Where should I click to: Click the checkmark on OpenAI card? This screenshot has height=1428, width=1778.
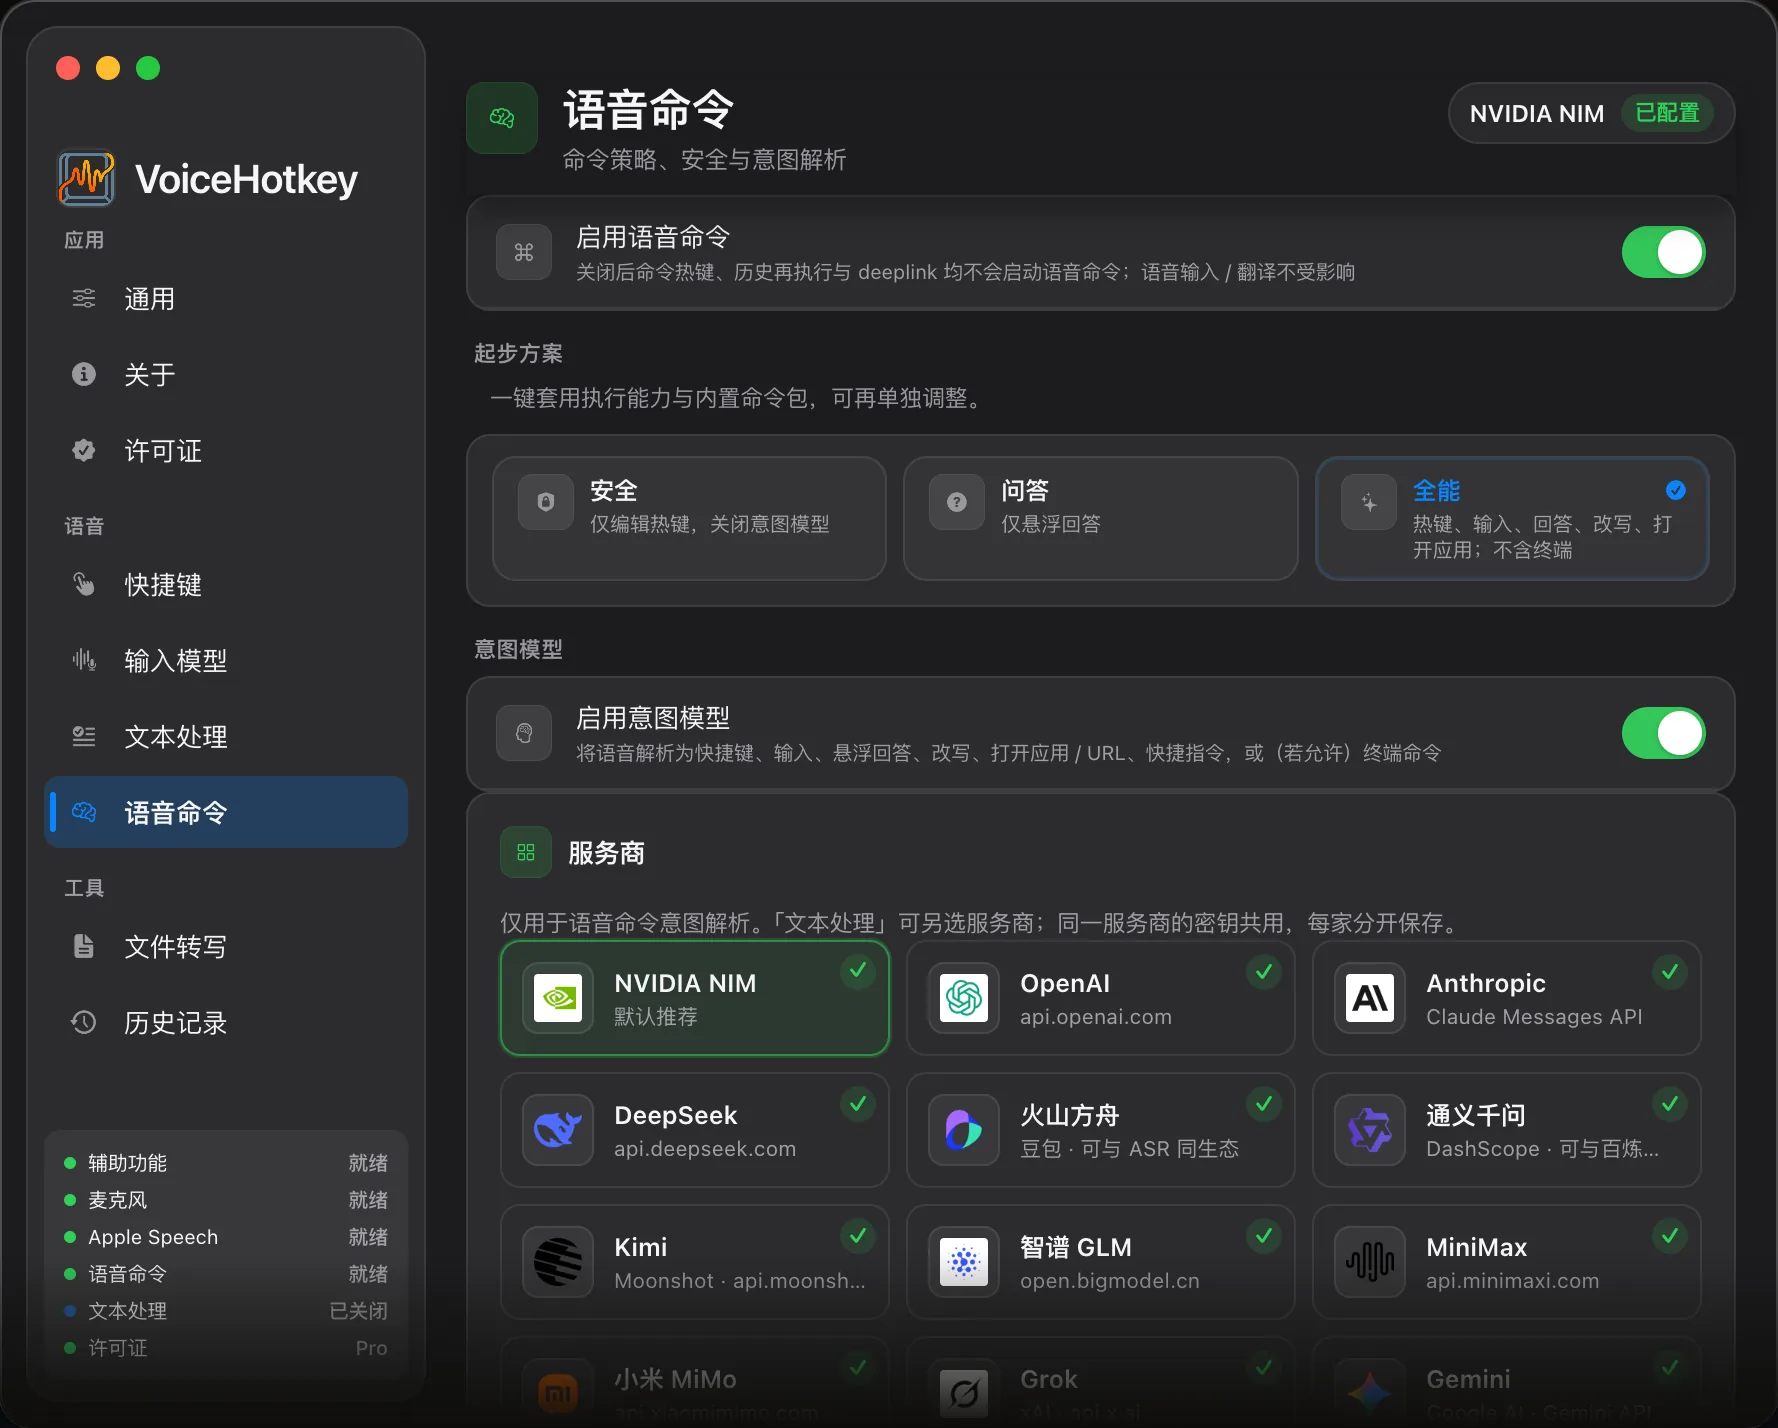[x=1264, y=971]
